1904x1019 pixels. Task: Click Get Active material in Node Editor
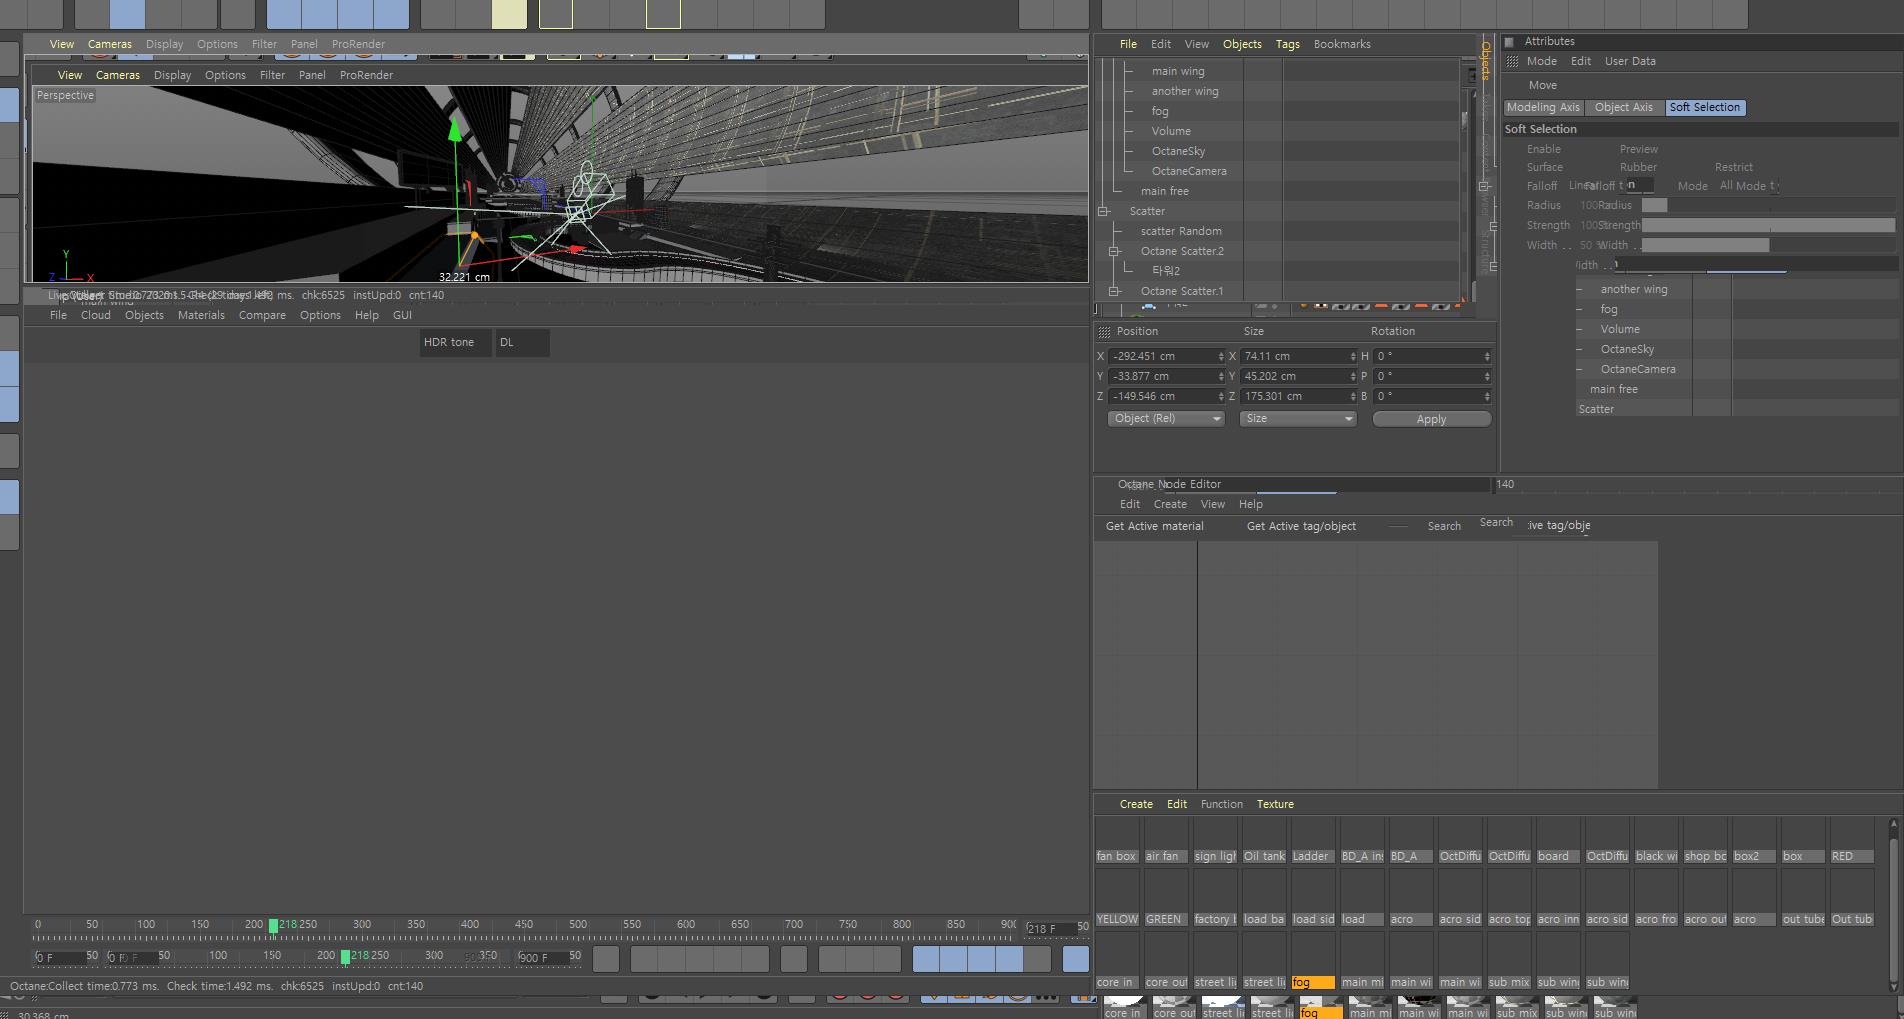[1155, 526]
